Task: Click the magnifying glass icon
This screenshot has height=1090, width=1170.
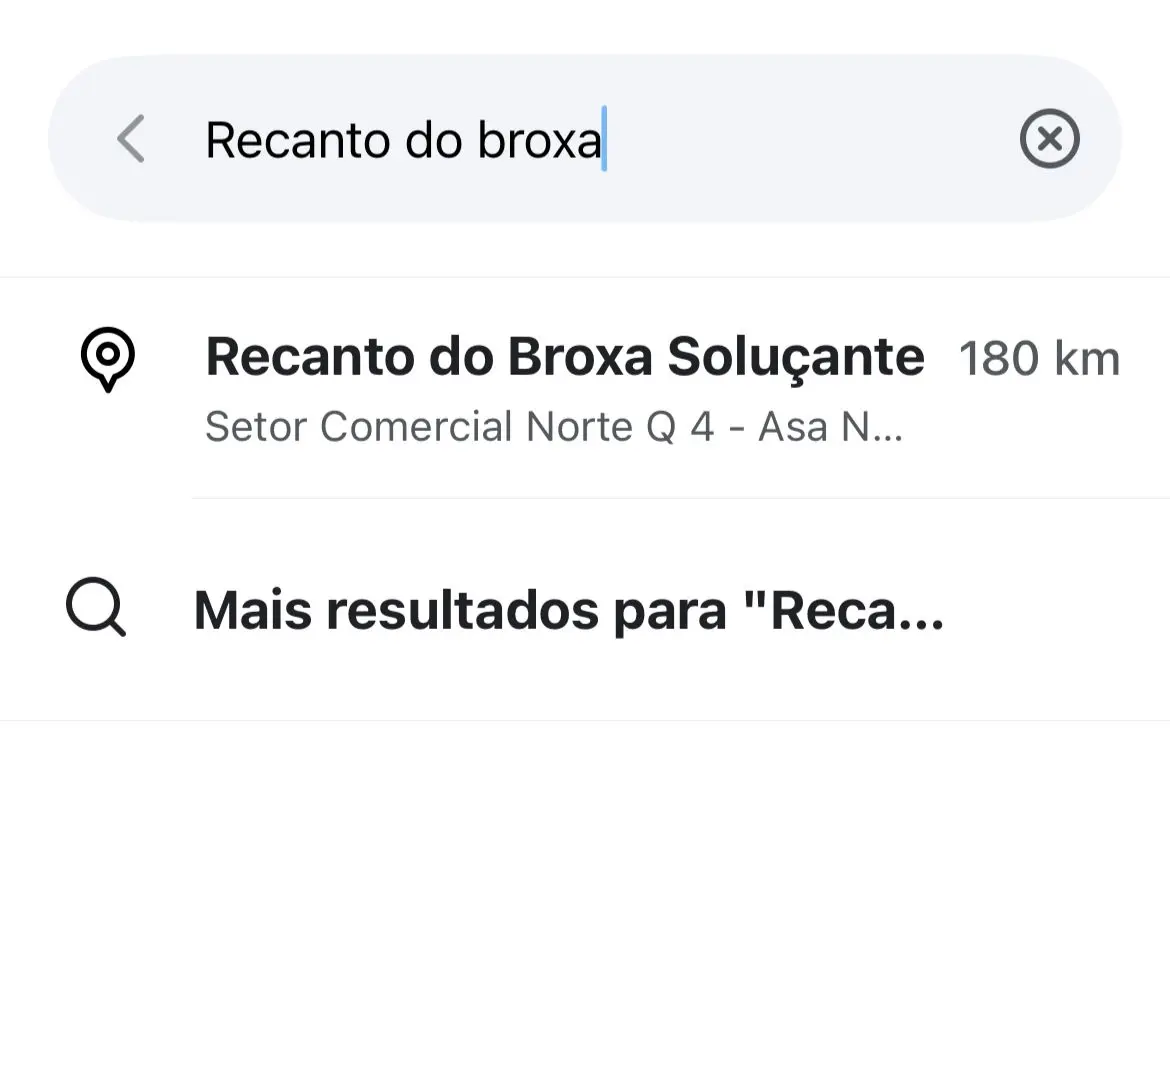Action: [96, 608]
